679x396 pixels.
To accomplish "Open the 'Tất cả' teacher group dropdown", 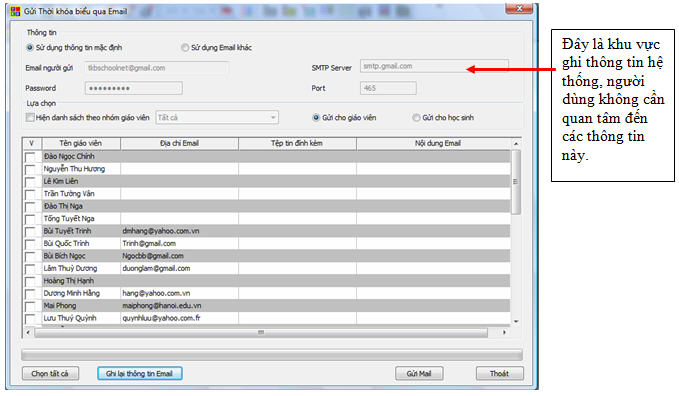I will point(217,117).
